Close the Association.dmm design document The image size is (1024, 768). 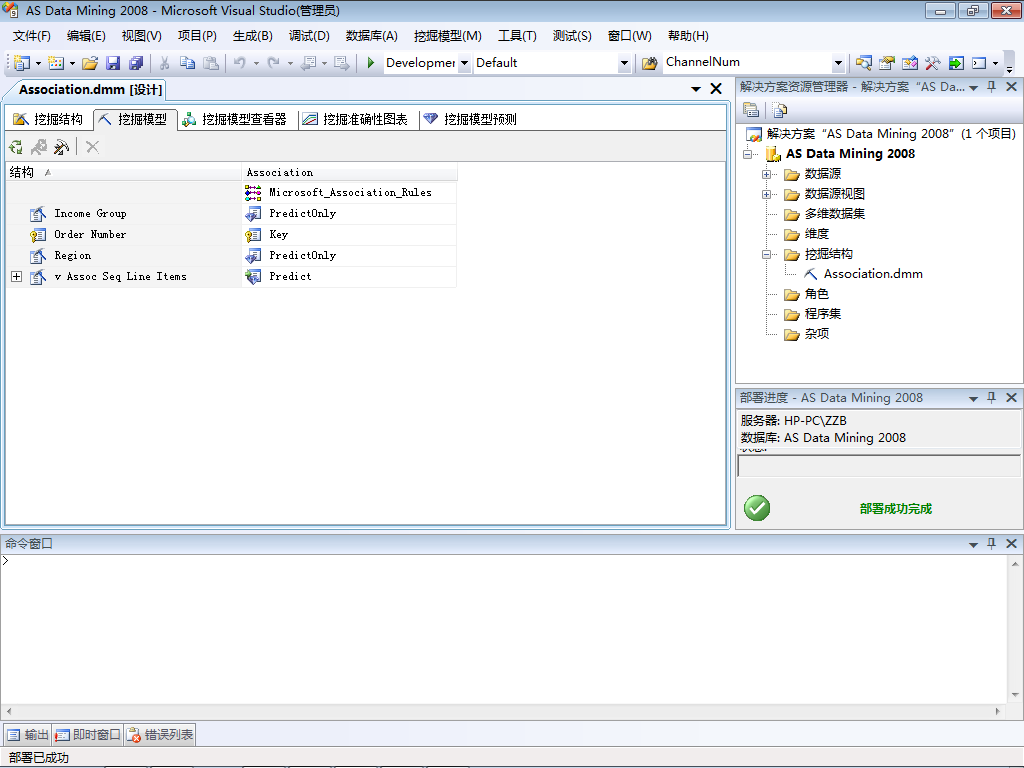click(716, 89)
